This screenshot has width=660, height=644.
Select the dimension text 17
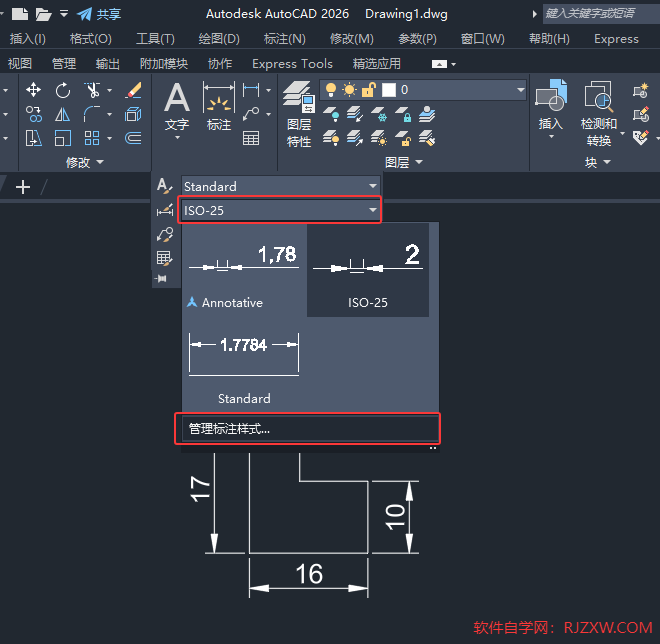point(200,488)
